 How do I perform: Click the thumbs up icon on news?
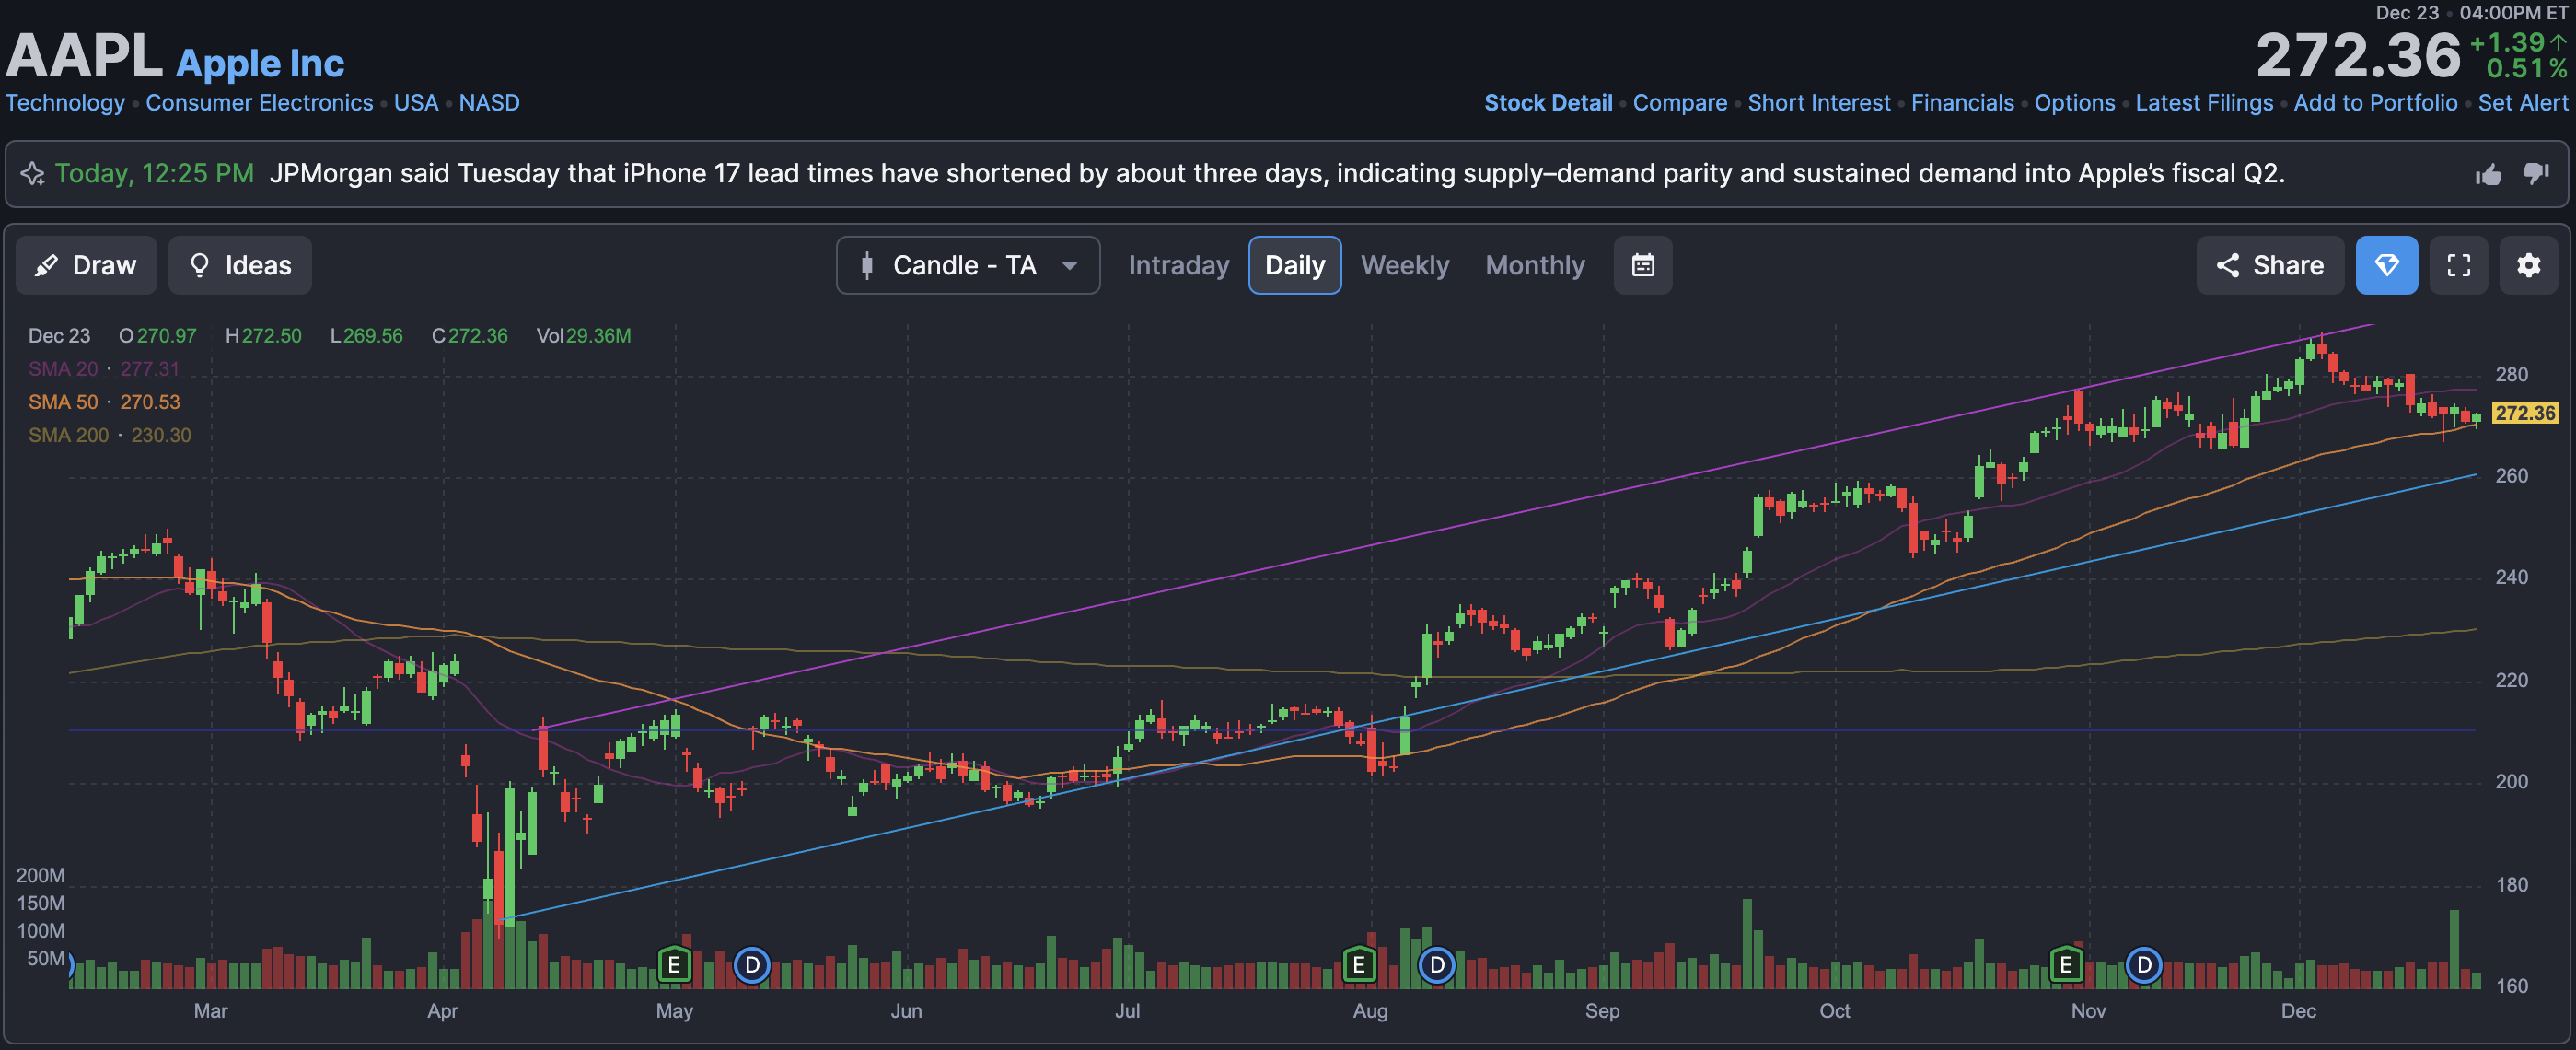pyautogui.click(x=2488, y=175)
